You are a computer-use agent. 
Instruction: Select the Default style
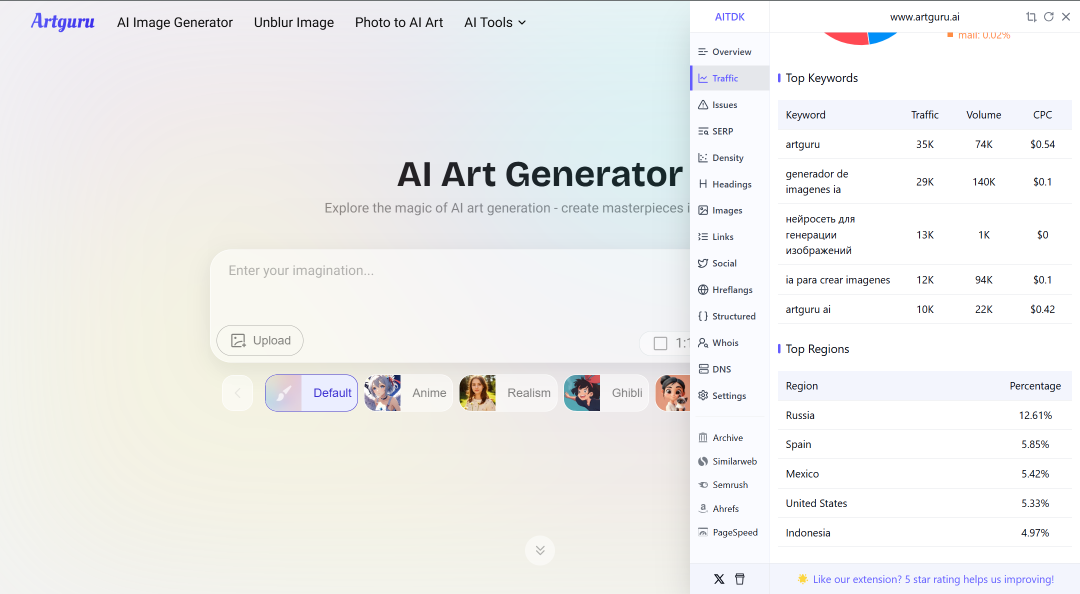[x=311, y=393]
